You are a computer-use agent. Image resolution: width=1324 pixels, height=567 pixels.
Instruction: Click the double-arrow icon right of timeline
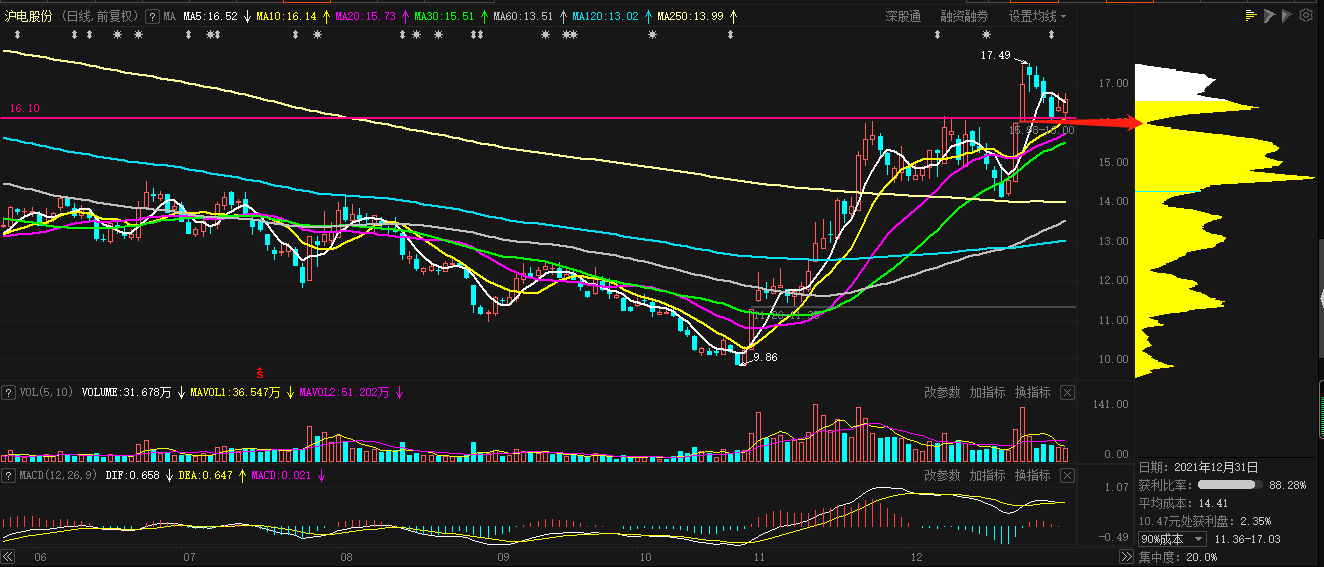[x=1126, y=557]
